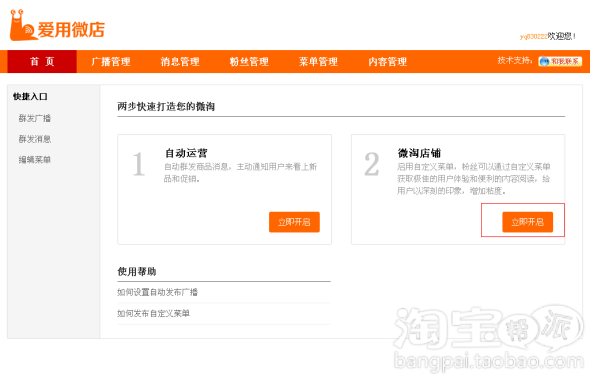Open help link 如何发布自定义菜单
The height and width of the screenshot is (374, 590).
click(x=153, y=313)
